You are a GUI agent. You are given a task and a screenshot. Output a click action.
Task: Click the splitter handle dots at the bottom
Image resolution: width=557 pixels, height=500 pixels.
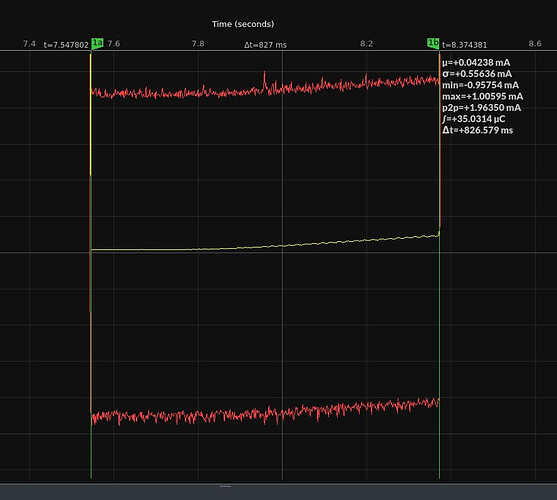tap(225, 486)
